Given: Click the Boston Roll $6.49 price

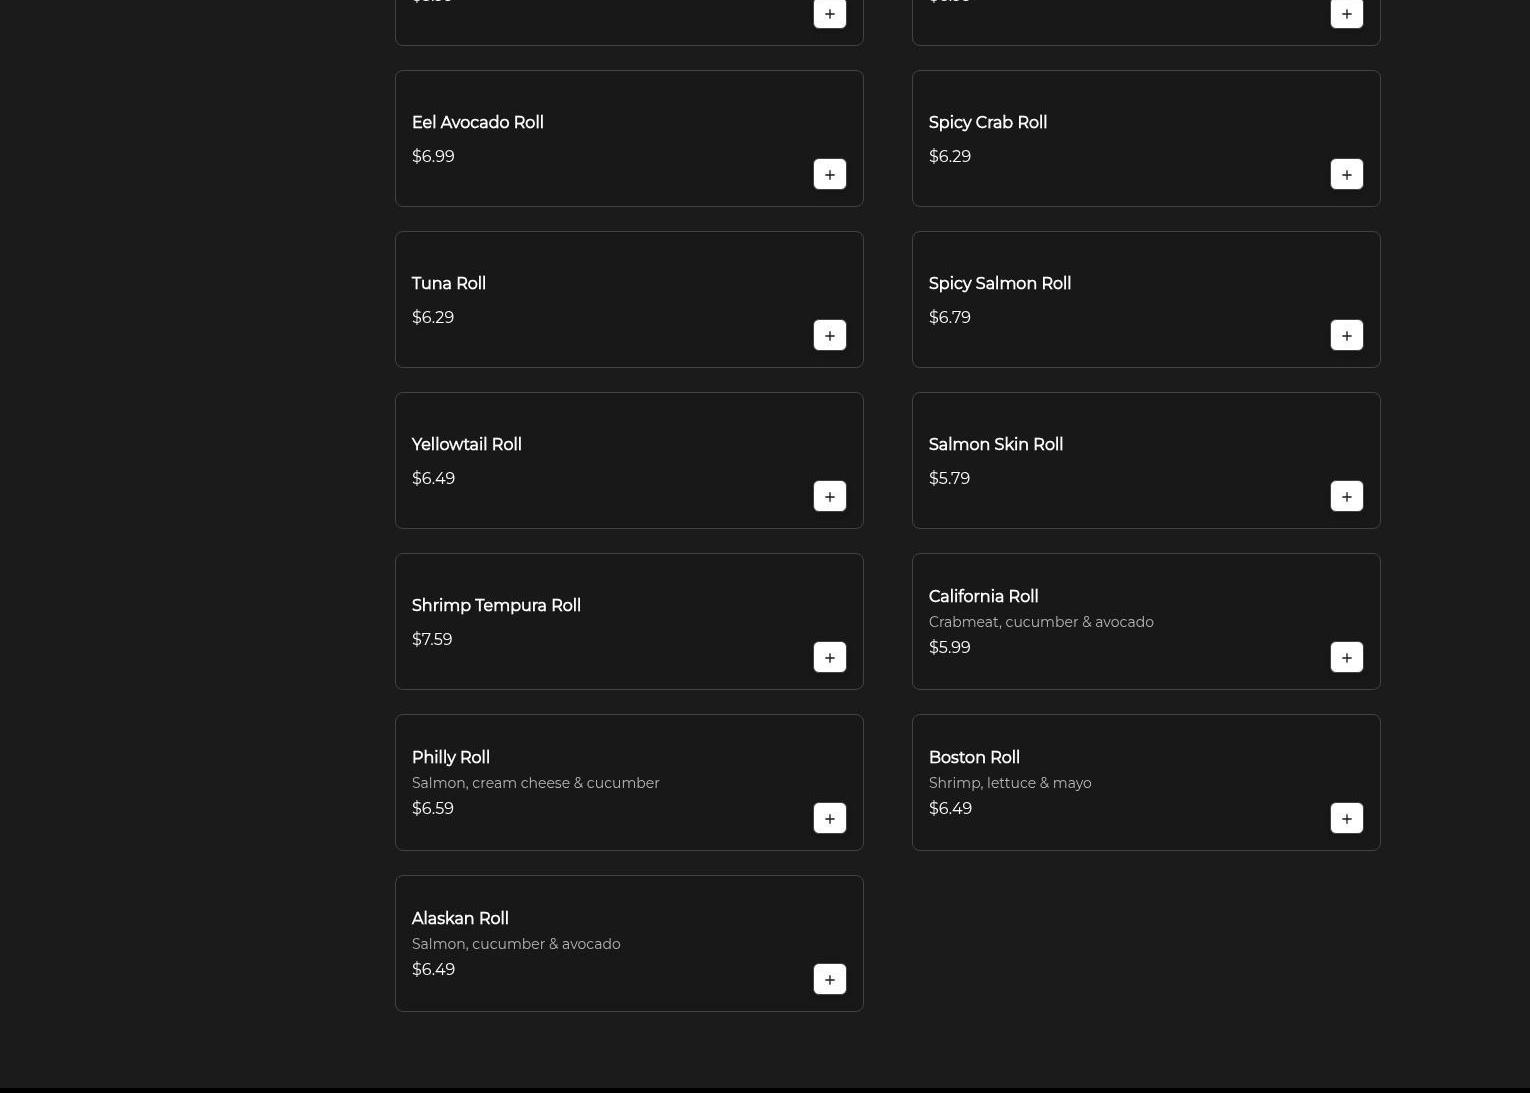Looking at the screenshot, I should pos(949,808).
